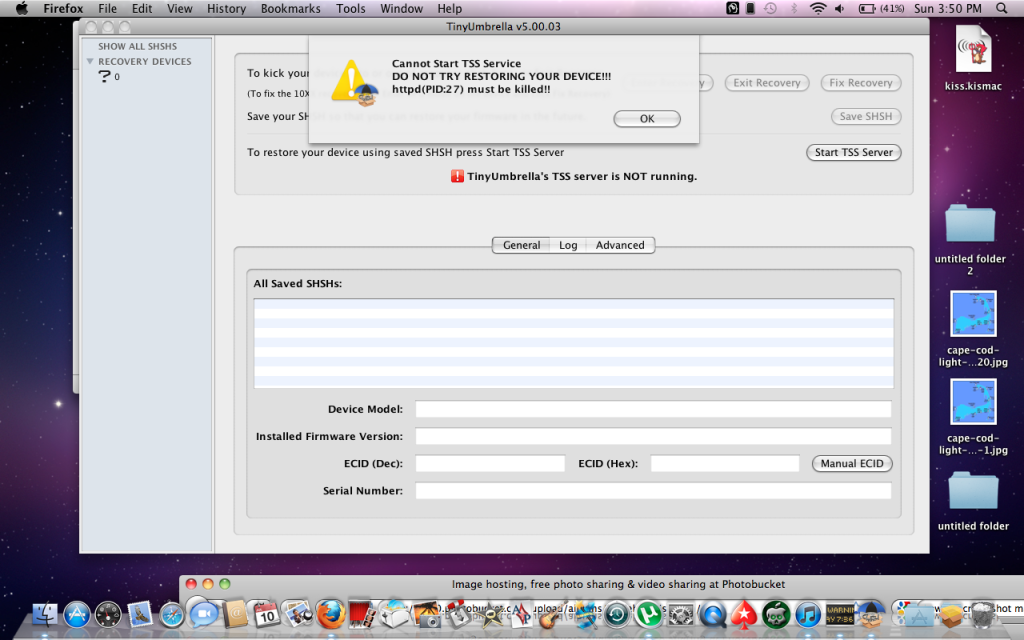Open Photo Booth from the Dock

click(362, 615)
